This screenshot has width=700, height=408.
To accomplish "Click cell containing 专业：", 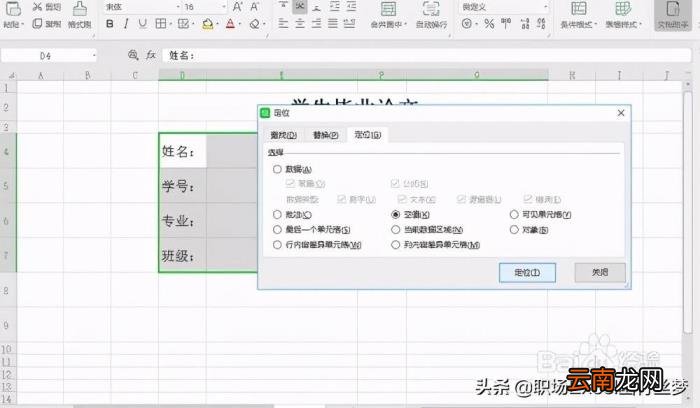I will pyautogui.click(x=183, y=221).
